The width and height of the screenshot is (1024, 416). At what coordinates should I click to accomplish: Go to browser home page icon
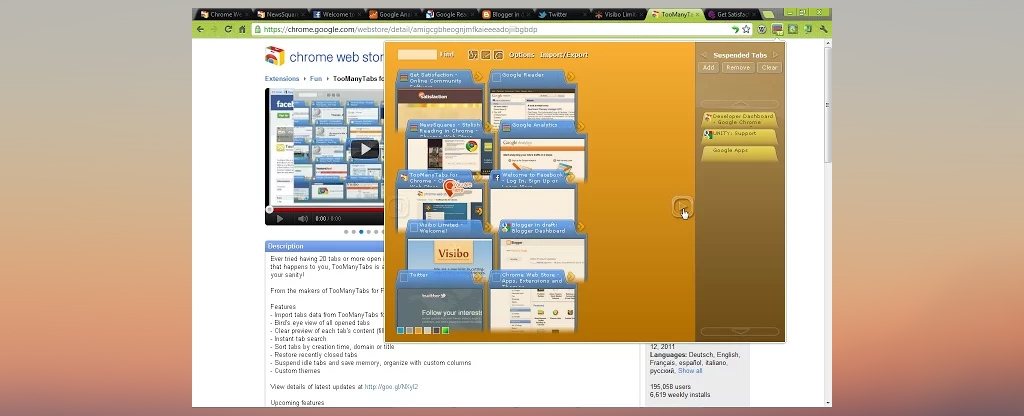[242, 29]
